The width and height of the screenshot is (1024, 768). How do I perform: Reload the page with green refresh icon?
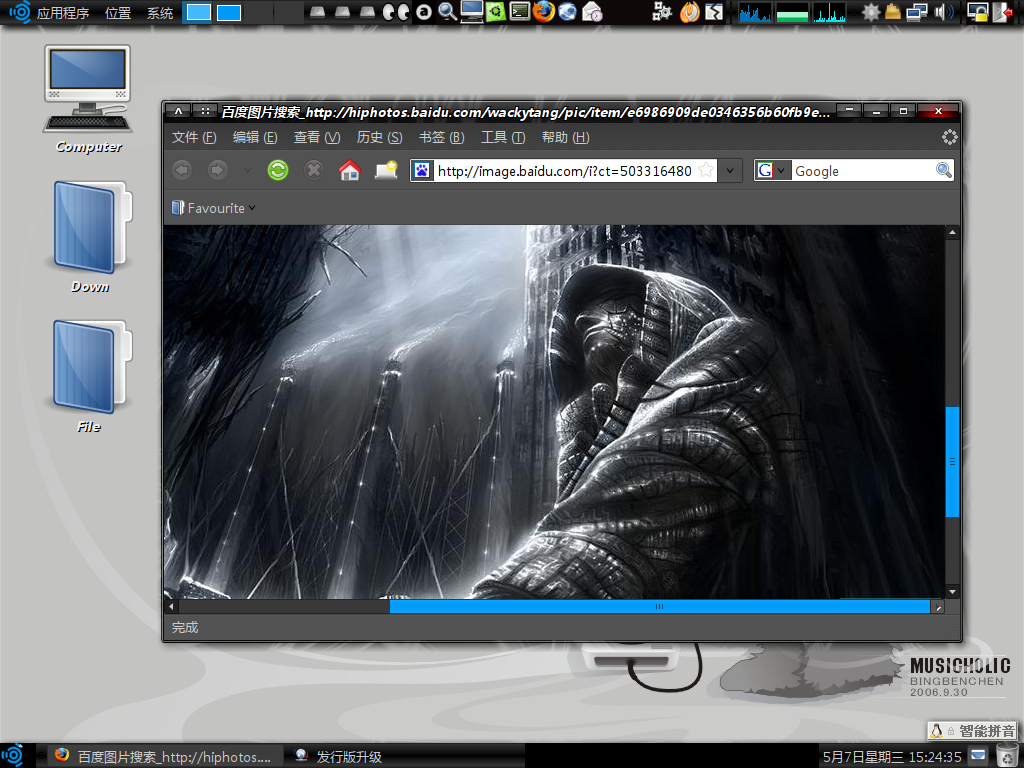[278, 170]
